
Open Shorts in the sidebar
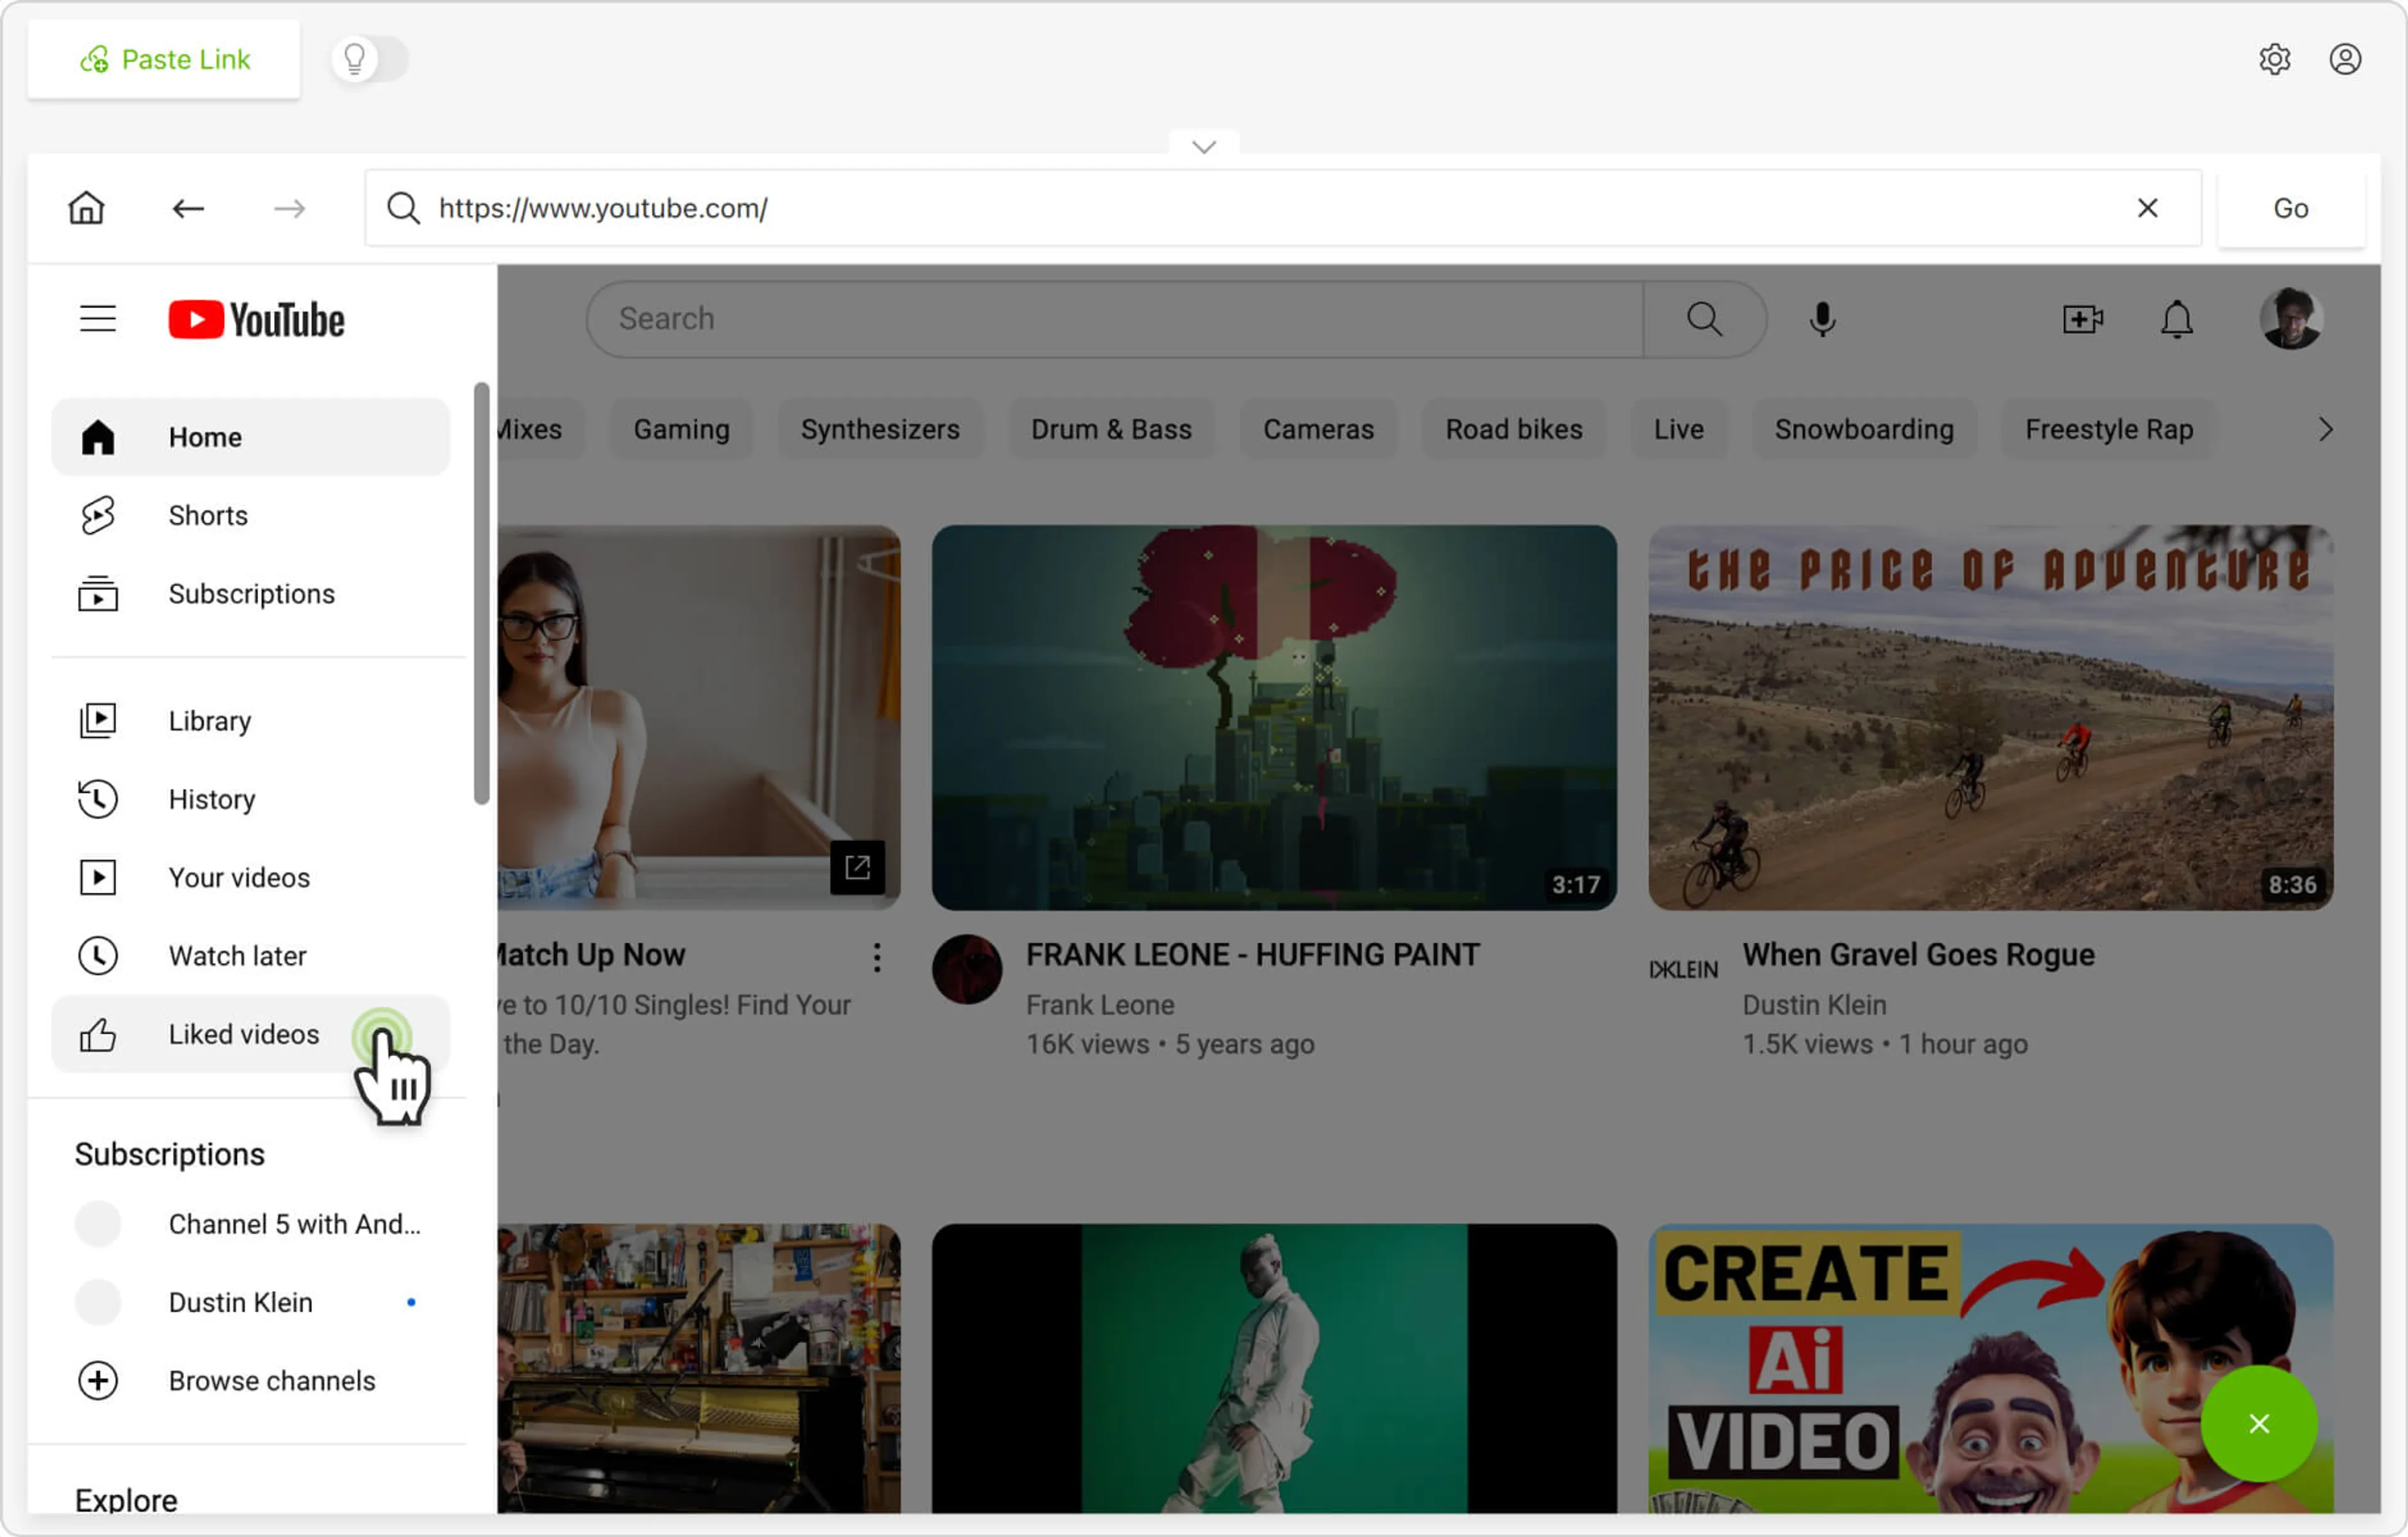(x=207, y=515)
